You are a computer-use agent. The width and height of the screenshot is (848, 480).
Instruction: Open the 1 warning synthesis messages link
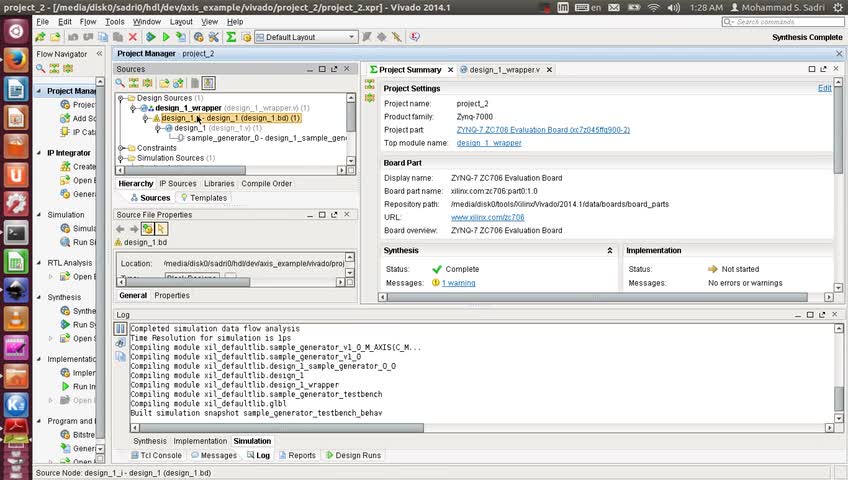[x=458, y=283]
